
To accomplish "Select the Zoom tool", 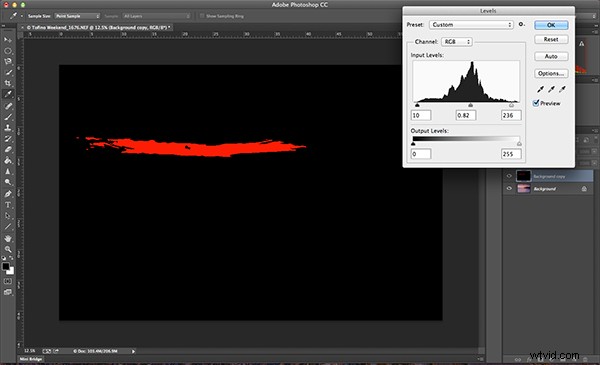I will coord(8,249).
